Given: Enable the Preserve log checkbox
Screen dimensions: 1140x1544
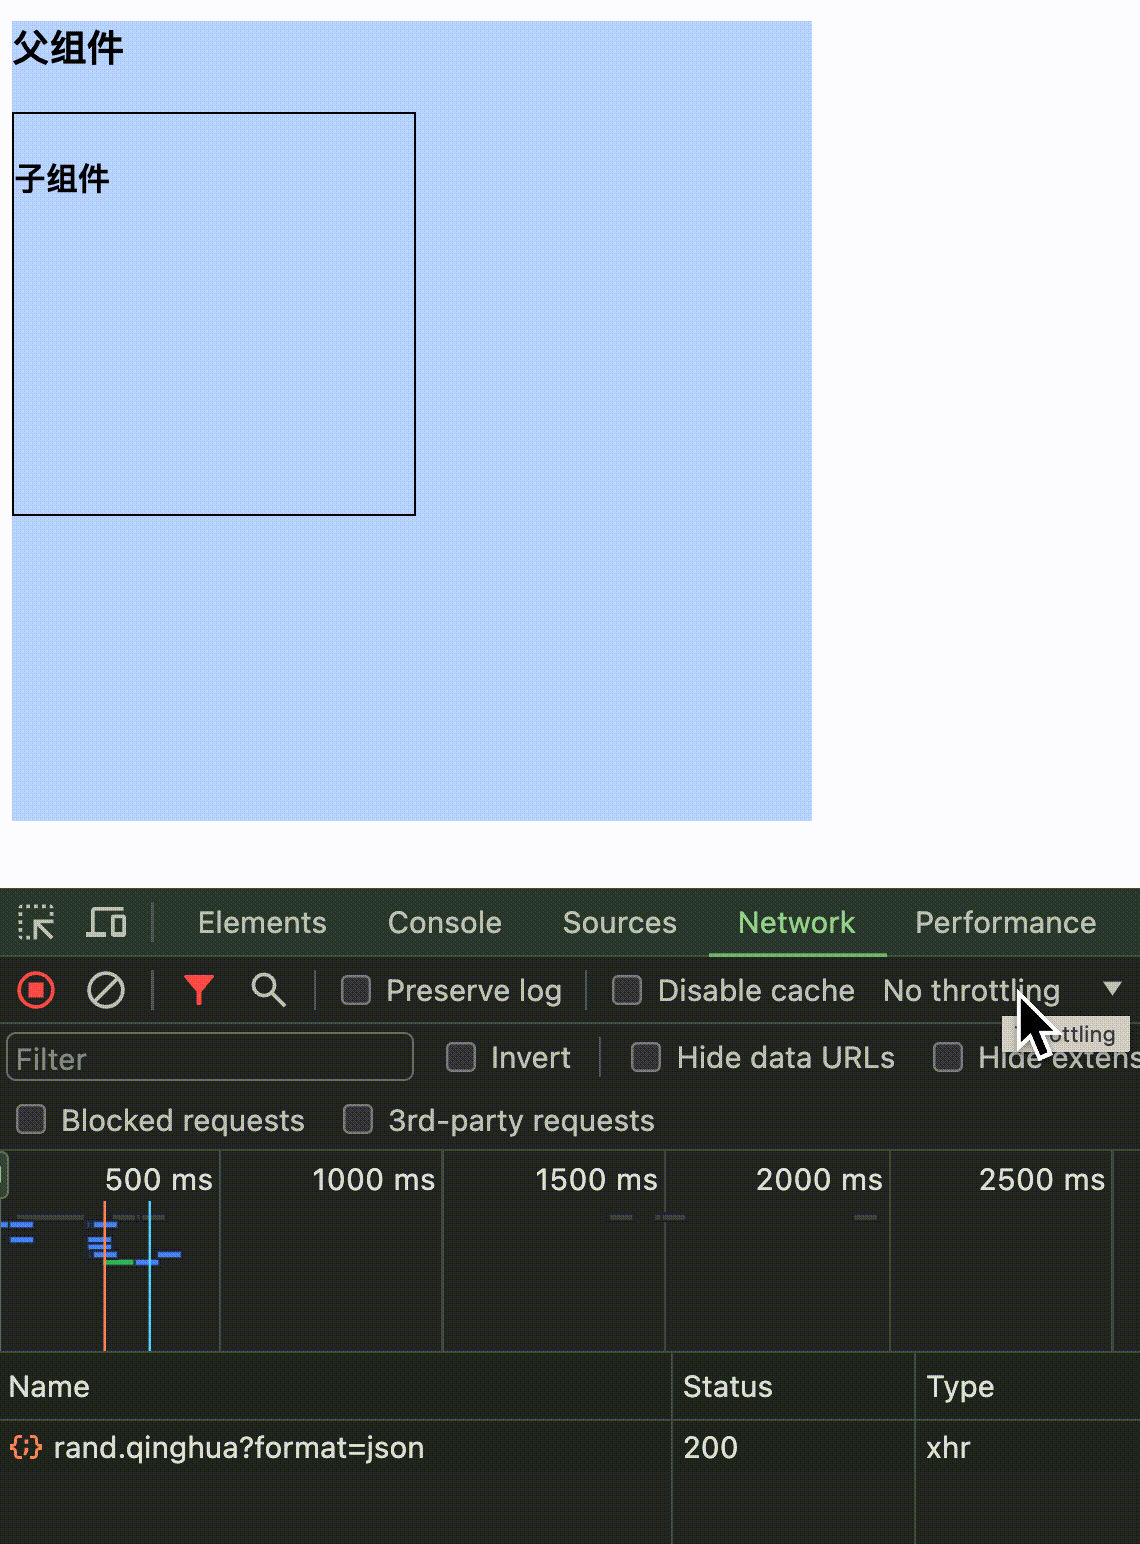Looking at the screenshot, I should click(356, 990).
